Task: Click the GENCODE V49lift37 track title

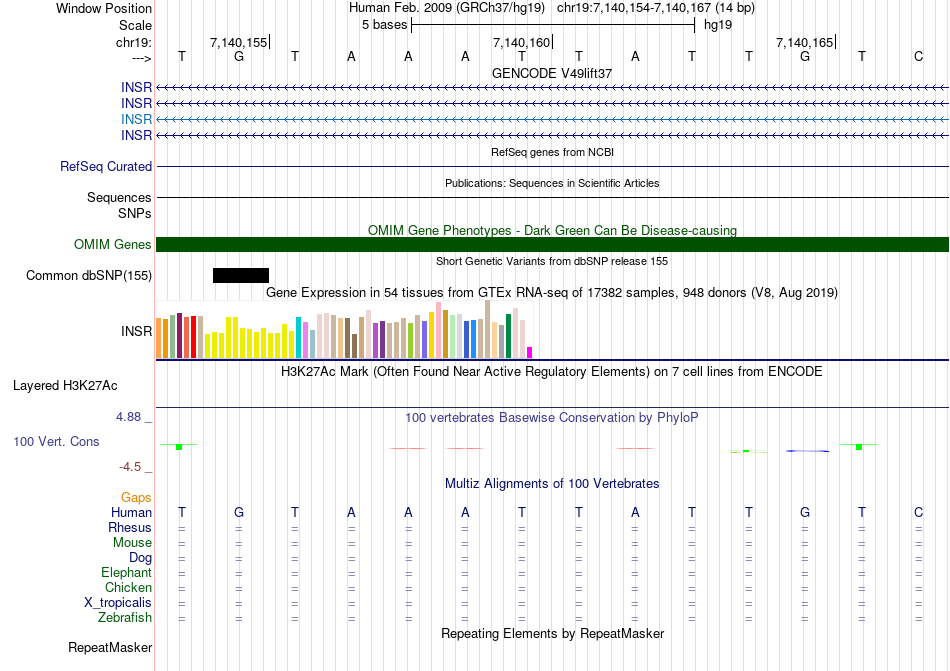Action: point(552,73)
